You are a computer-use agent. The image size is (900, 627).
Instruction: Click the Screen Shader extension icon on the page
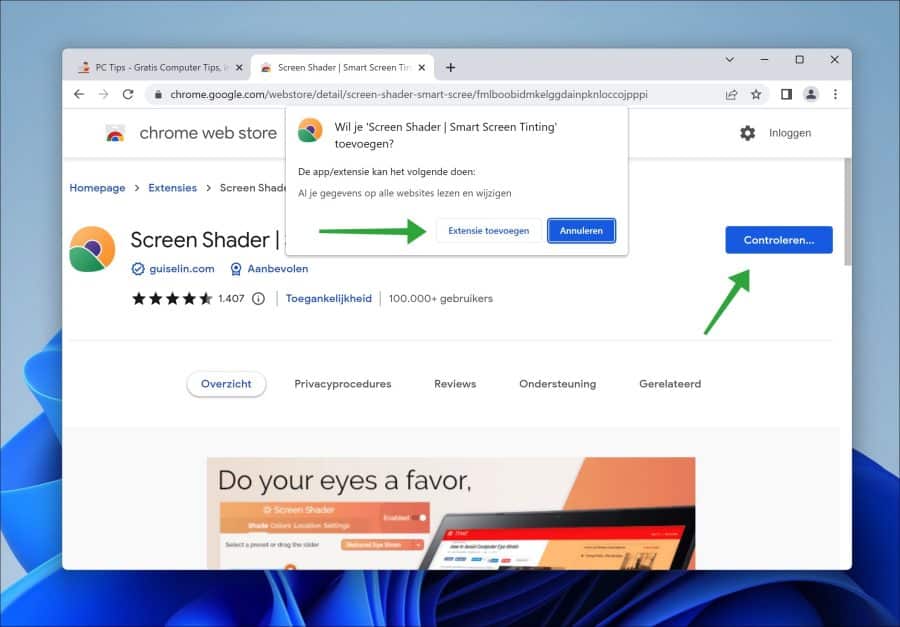point(92,249)
